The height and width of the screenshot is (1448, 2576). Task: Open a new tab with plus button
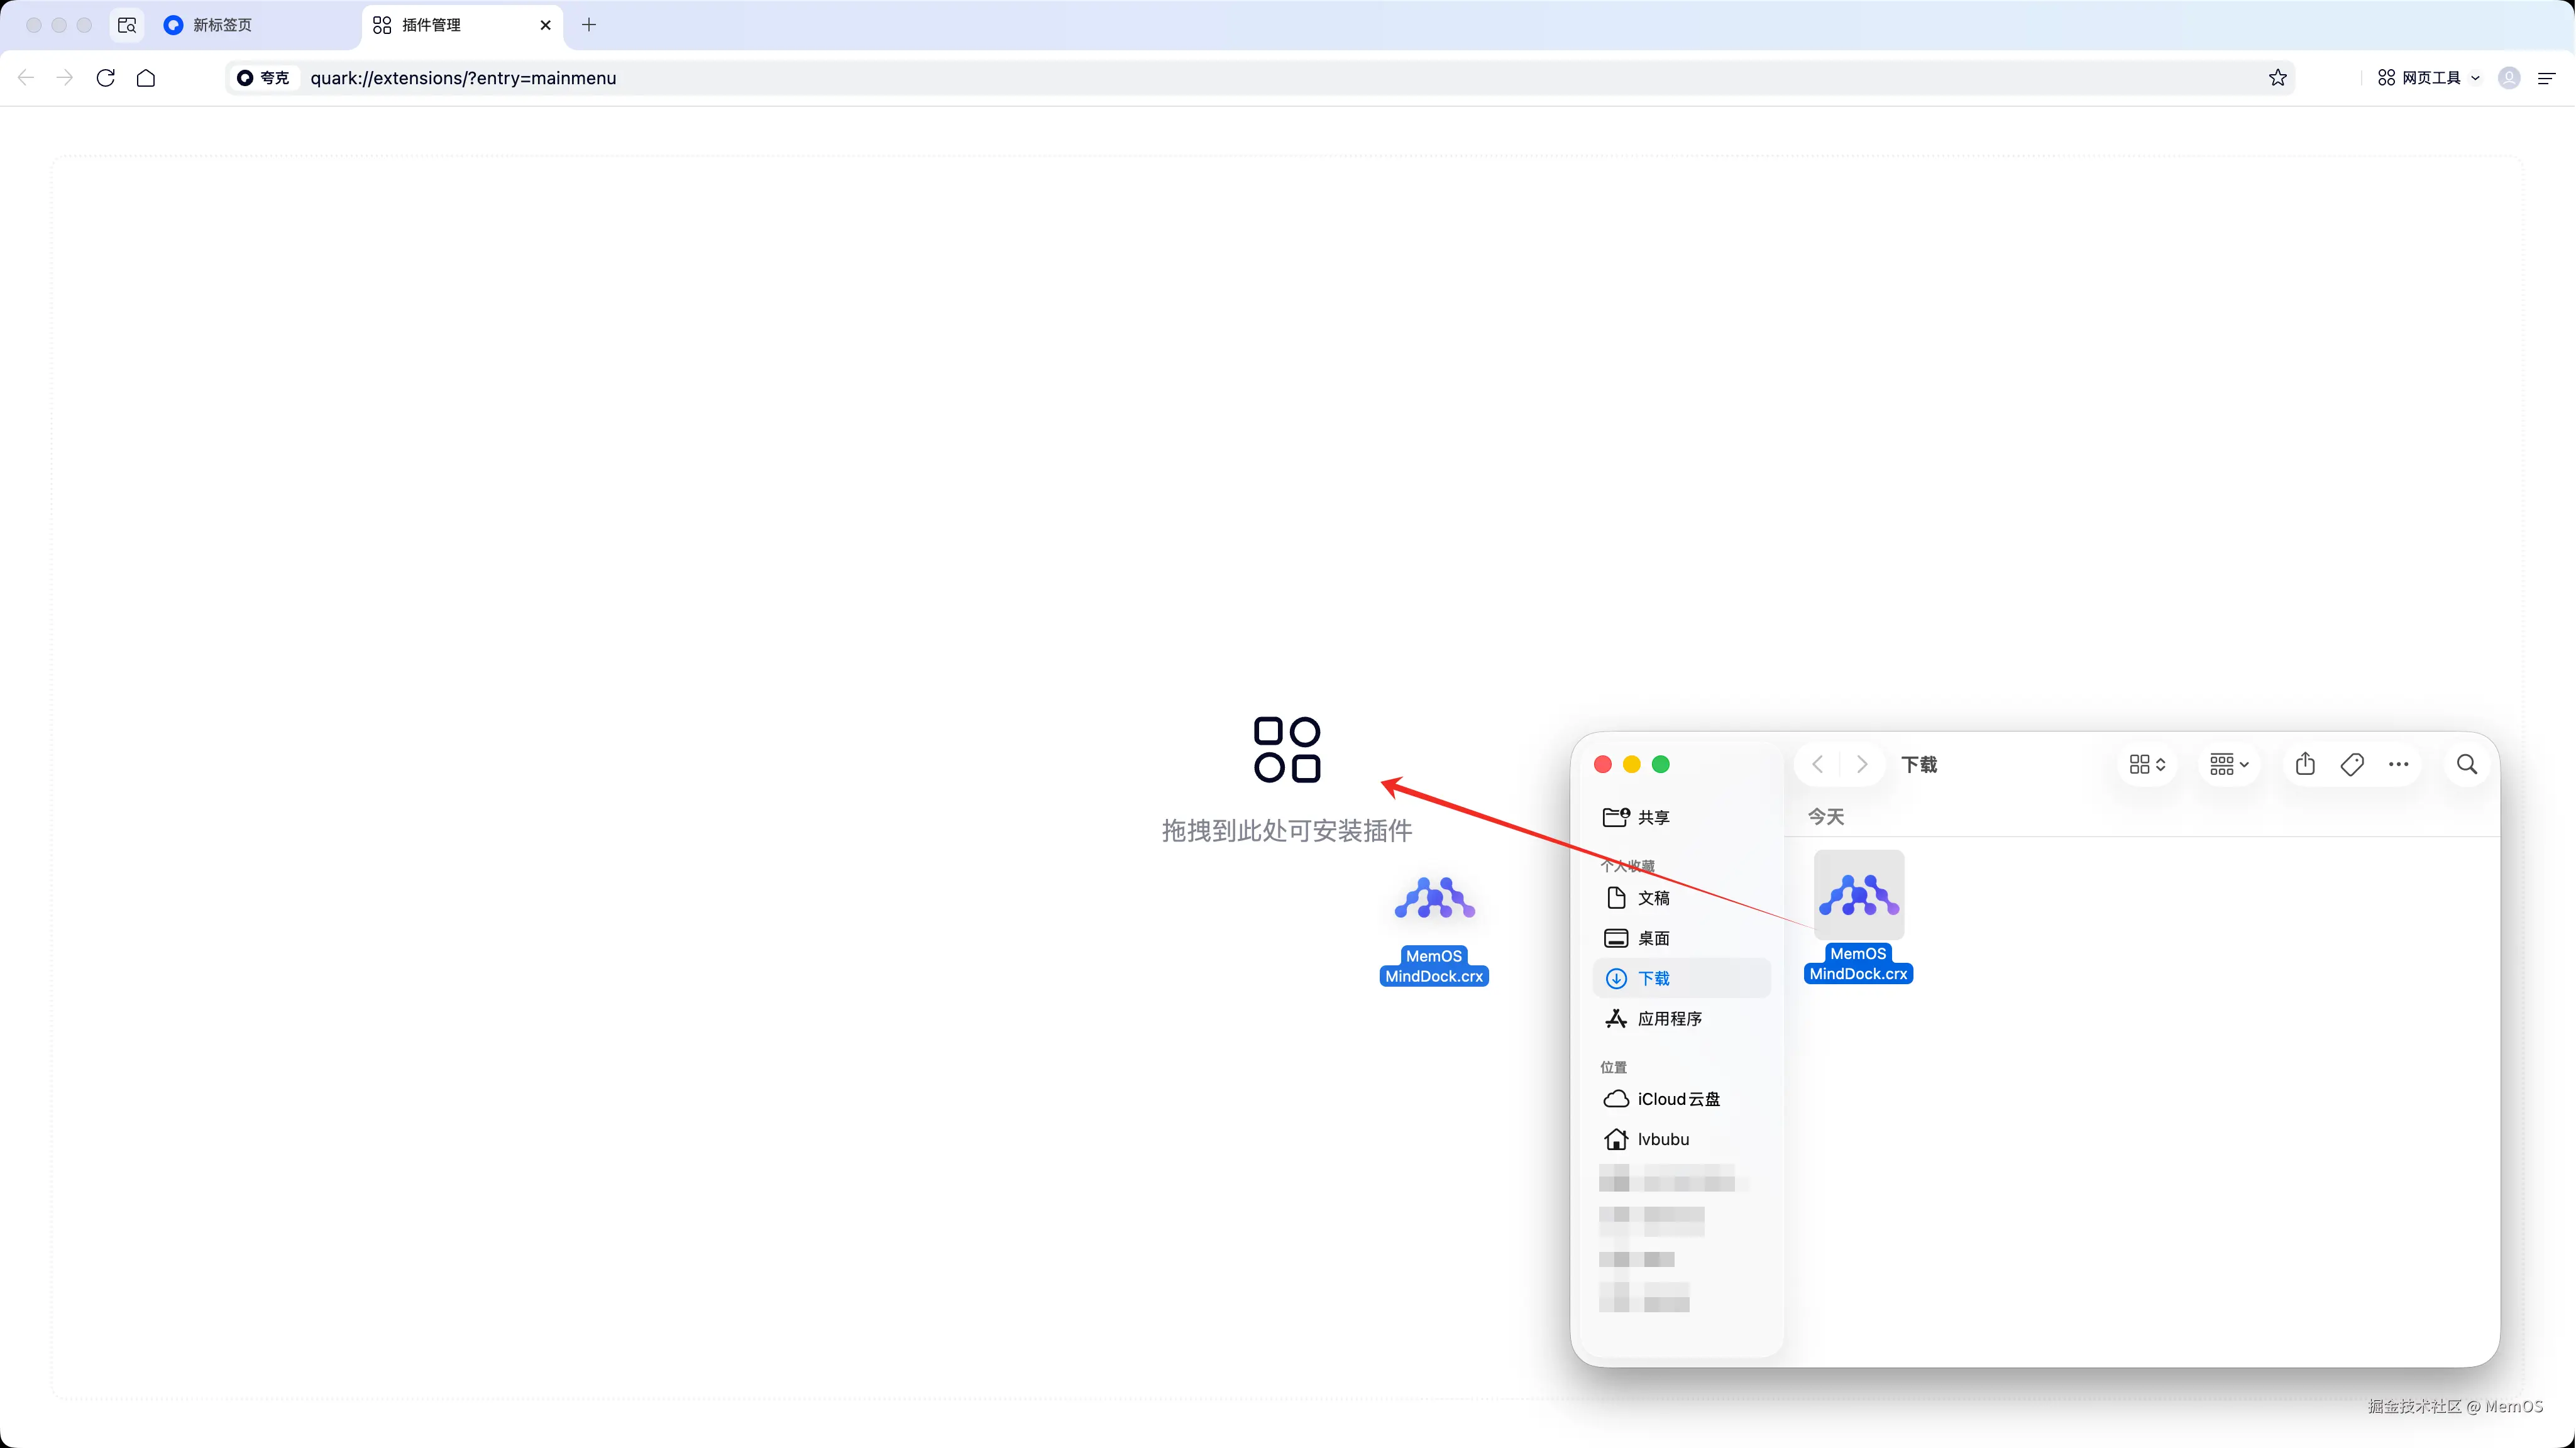[589, 25]
